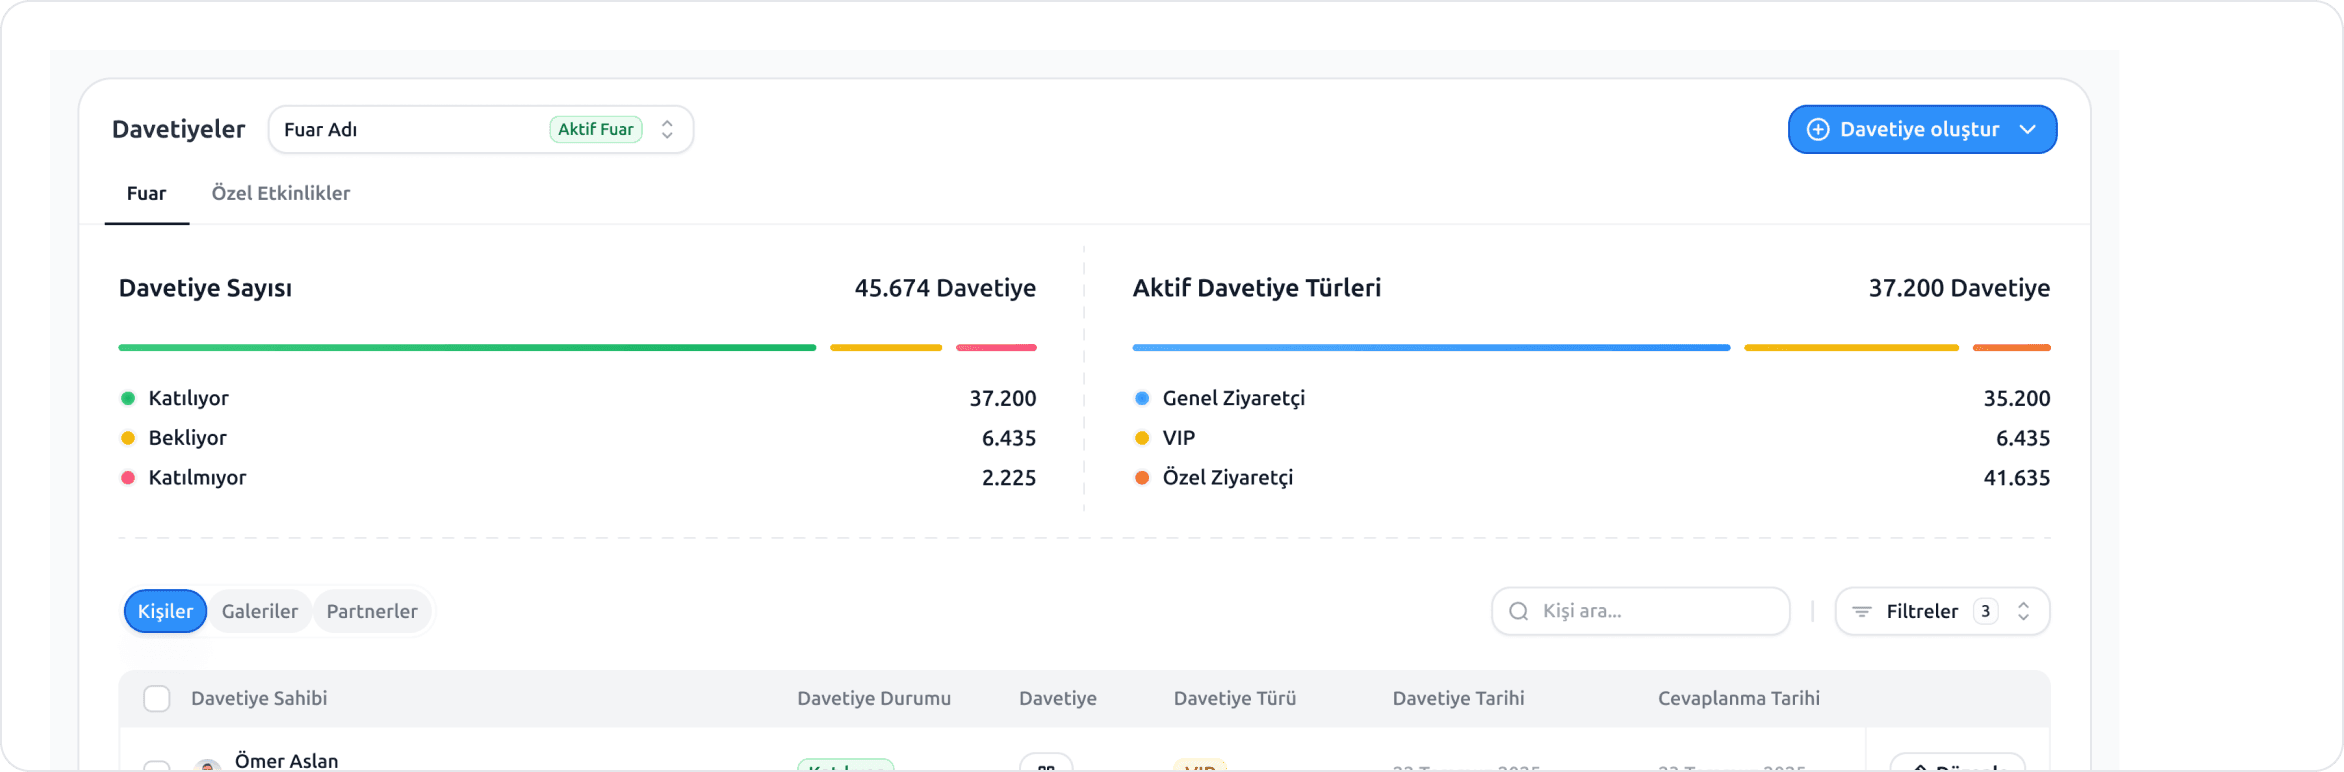Click the orange dot beside Özel Ziyaretçi

[x=1142, y=478]
